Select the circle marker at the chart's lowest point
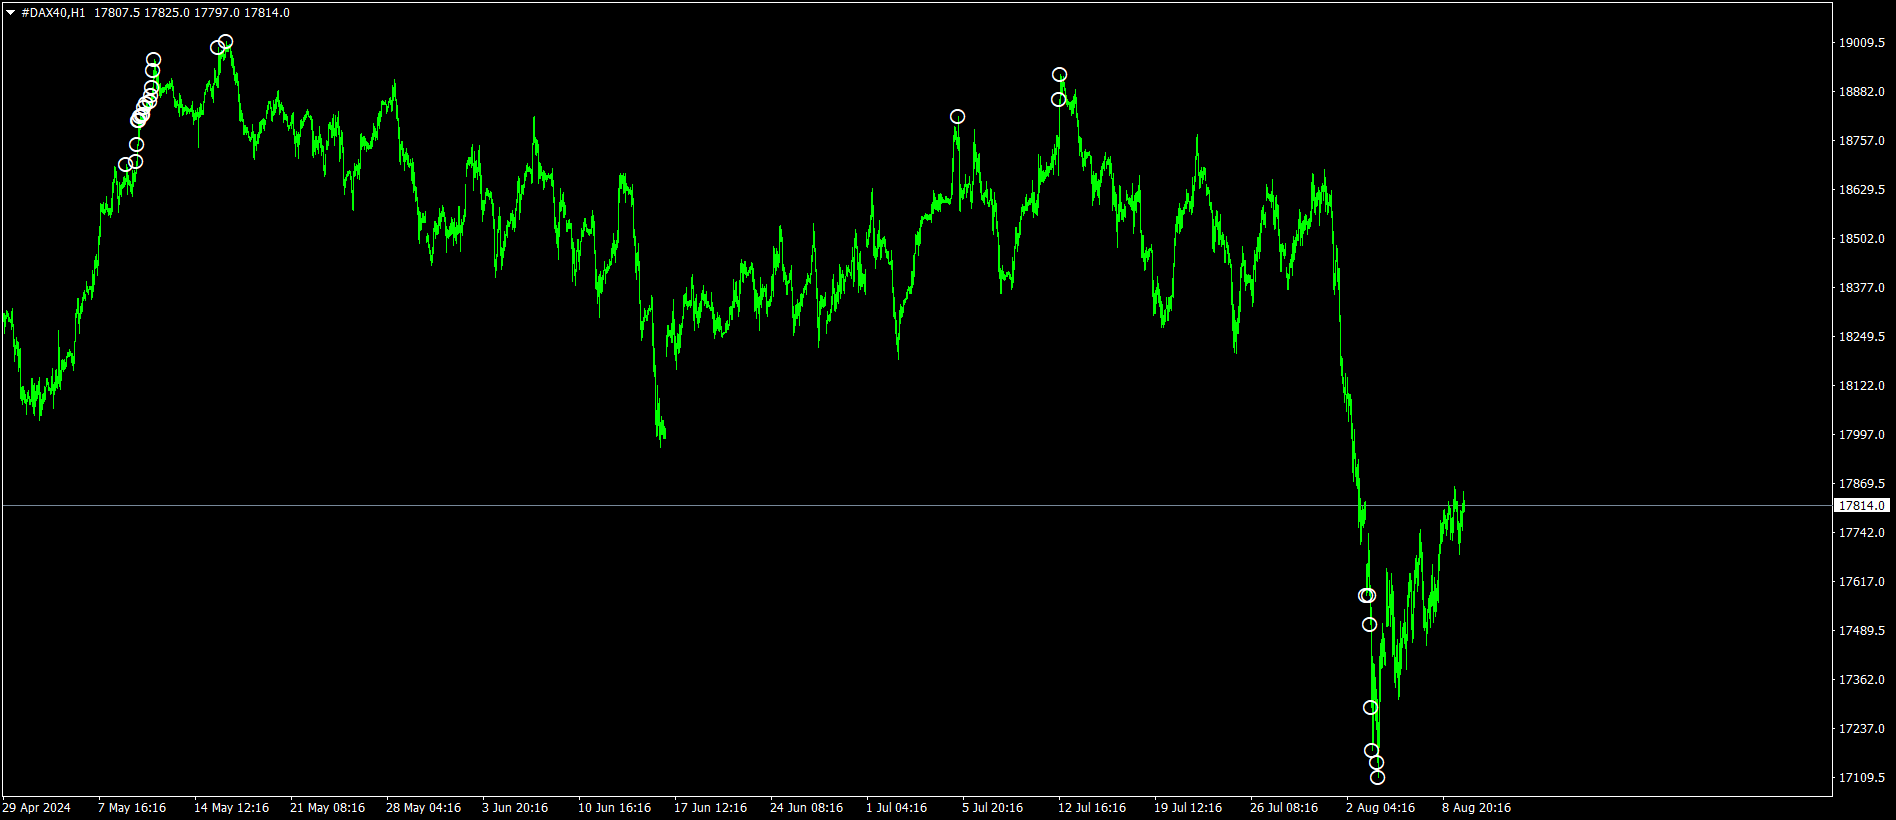 coord(1377,777)
